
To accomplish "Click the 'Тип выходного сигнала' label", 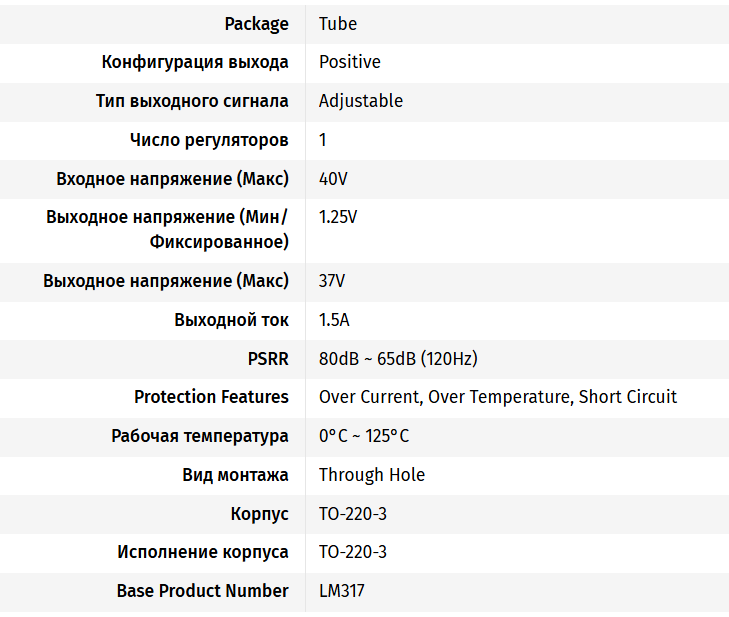I will coord(192,101).
